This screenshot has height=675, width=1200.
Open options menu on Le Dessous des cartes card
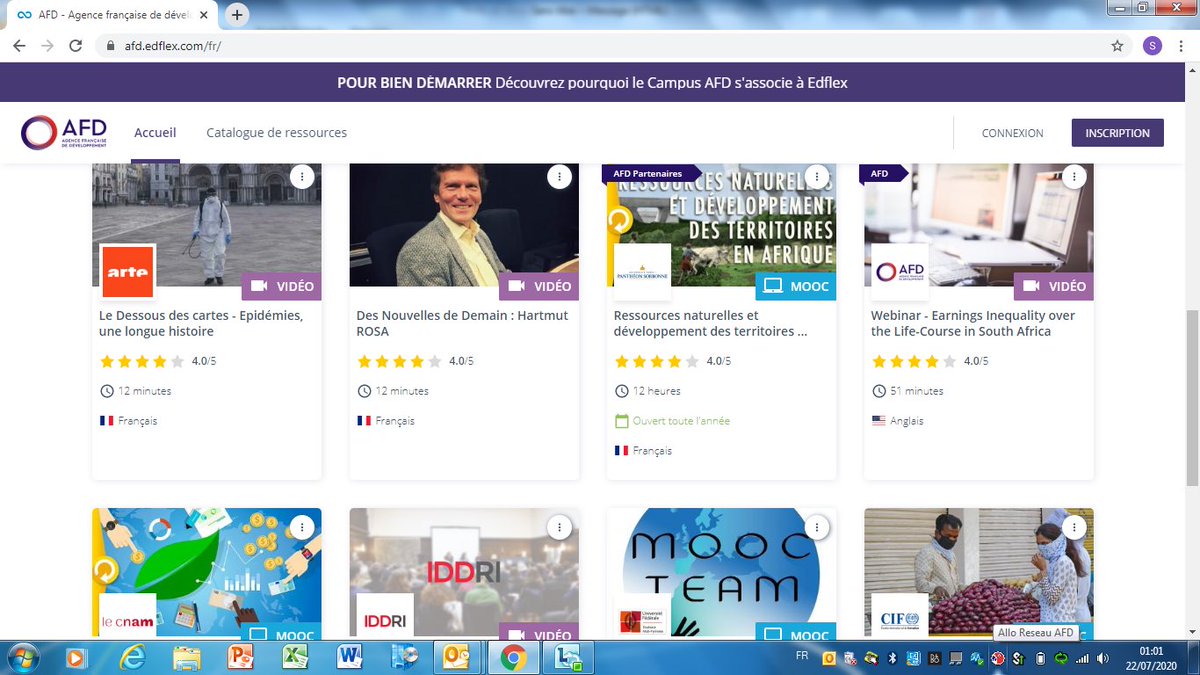tap(302, 176)
